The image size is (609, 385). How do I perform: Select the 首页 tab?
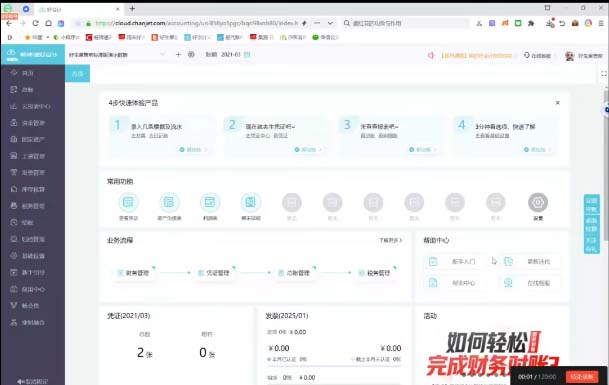coord(77,74)
